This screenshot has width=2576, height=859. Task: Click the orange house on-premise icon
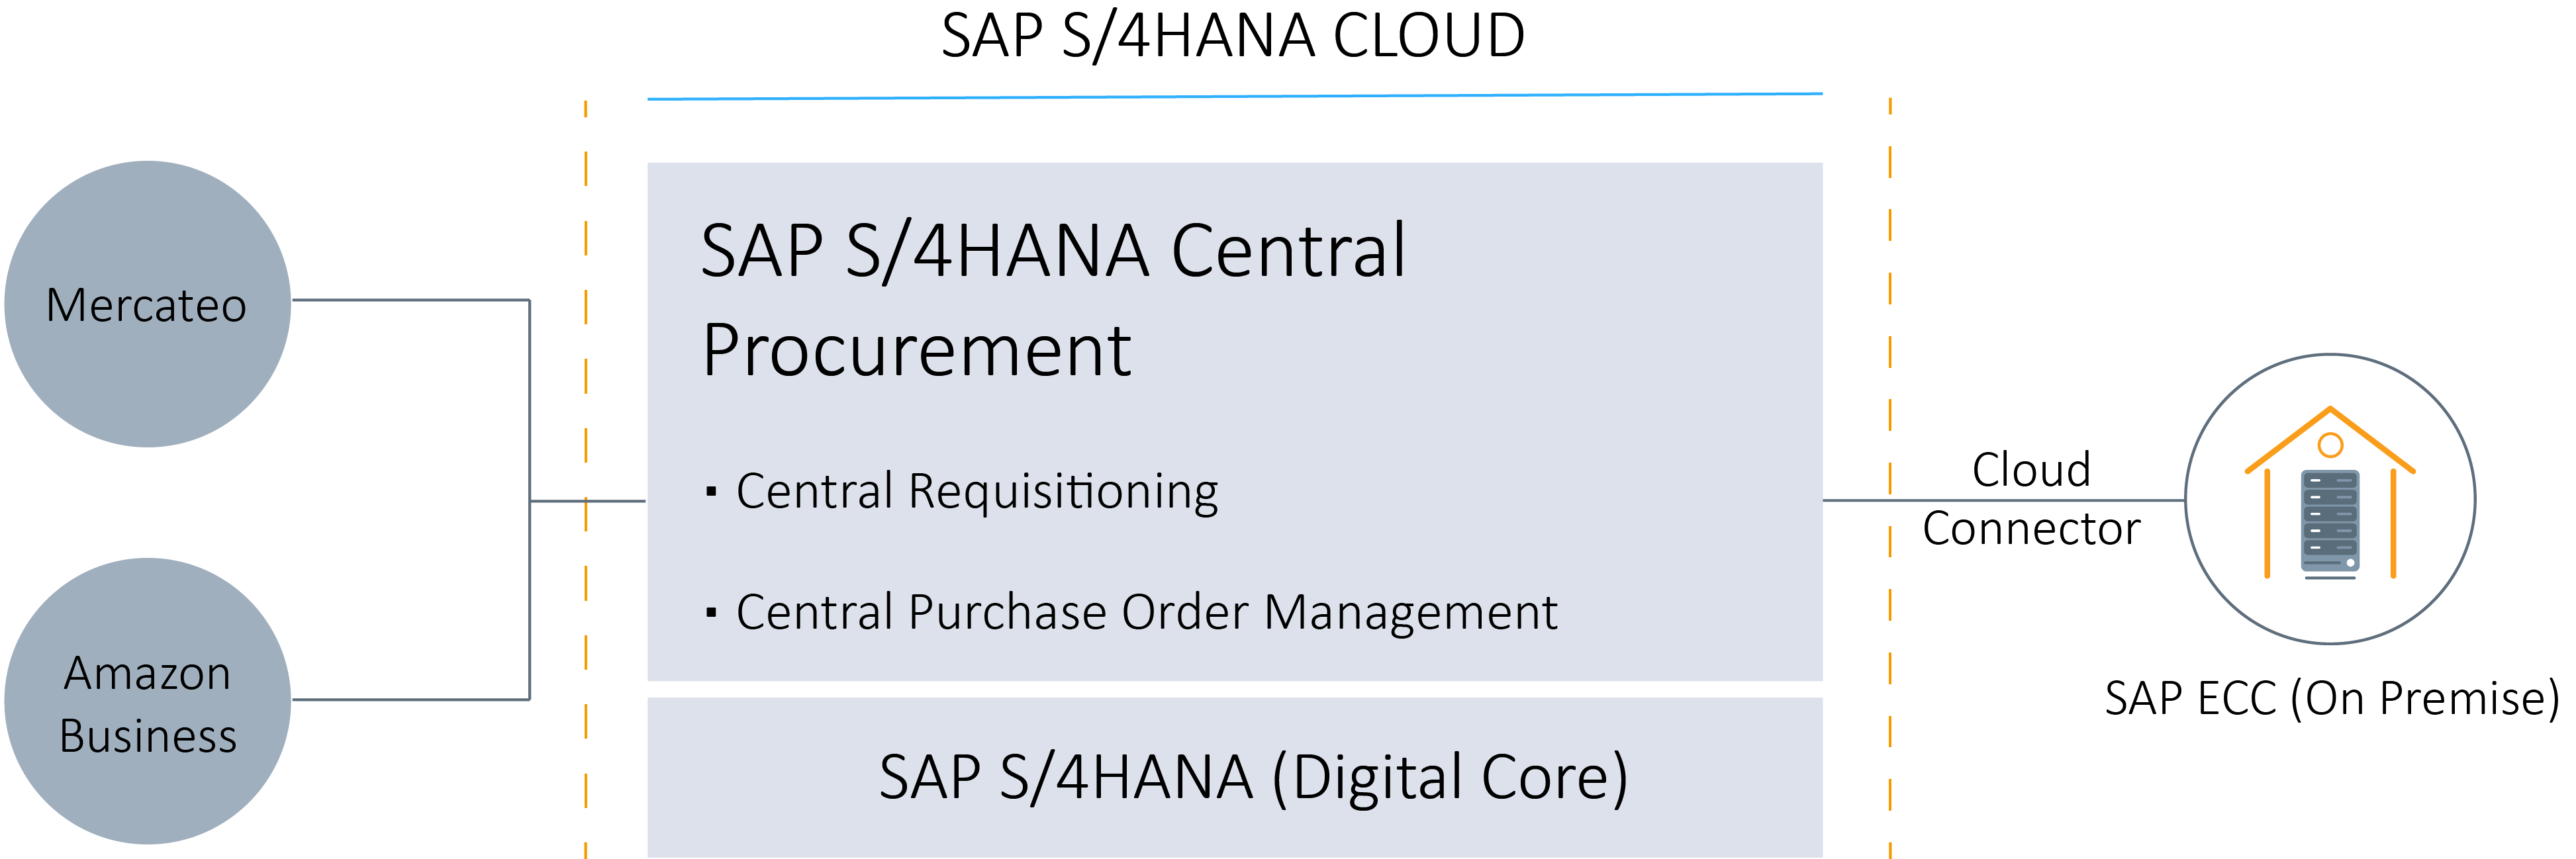pos(2329,495)
